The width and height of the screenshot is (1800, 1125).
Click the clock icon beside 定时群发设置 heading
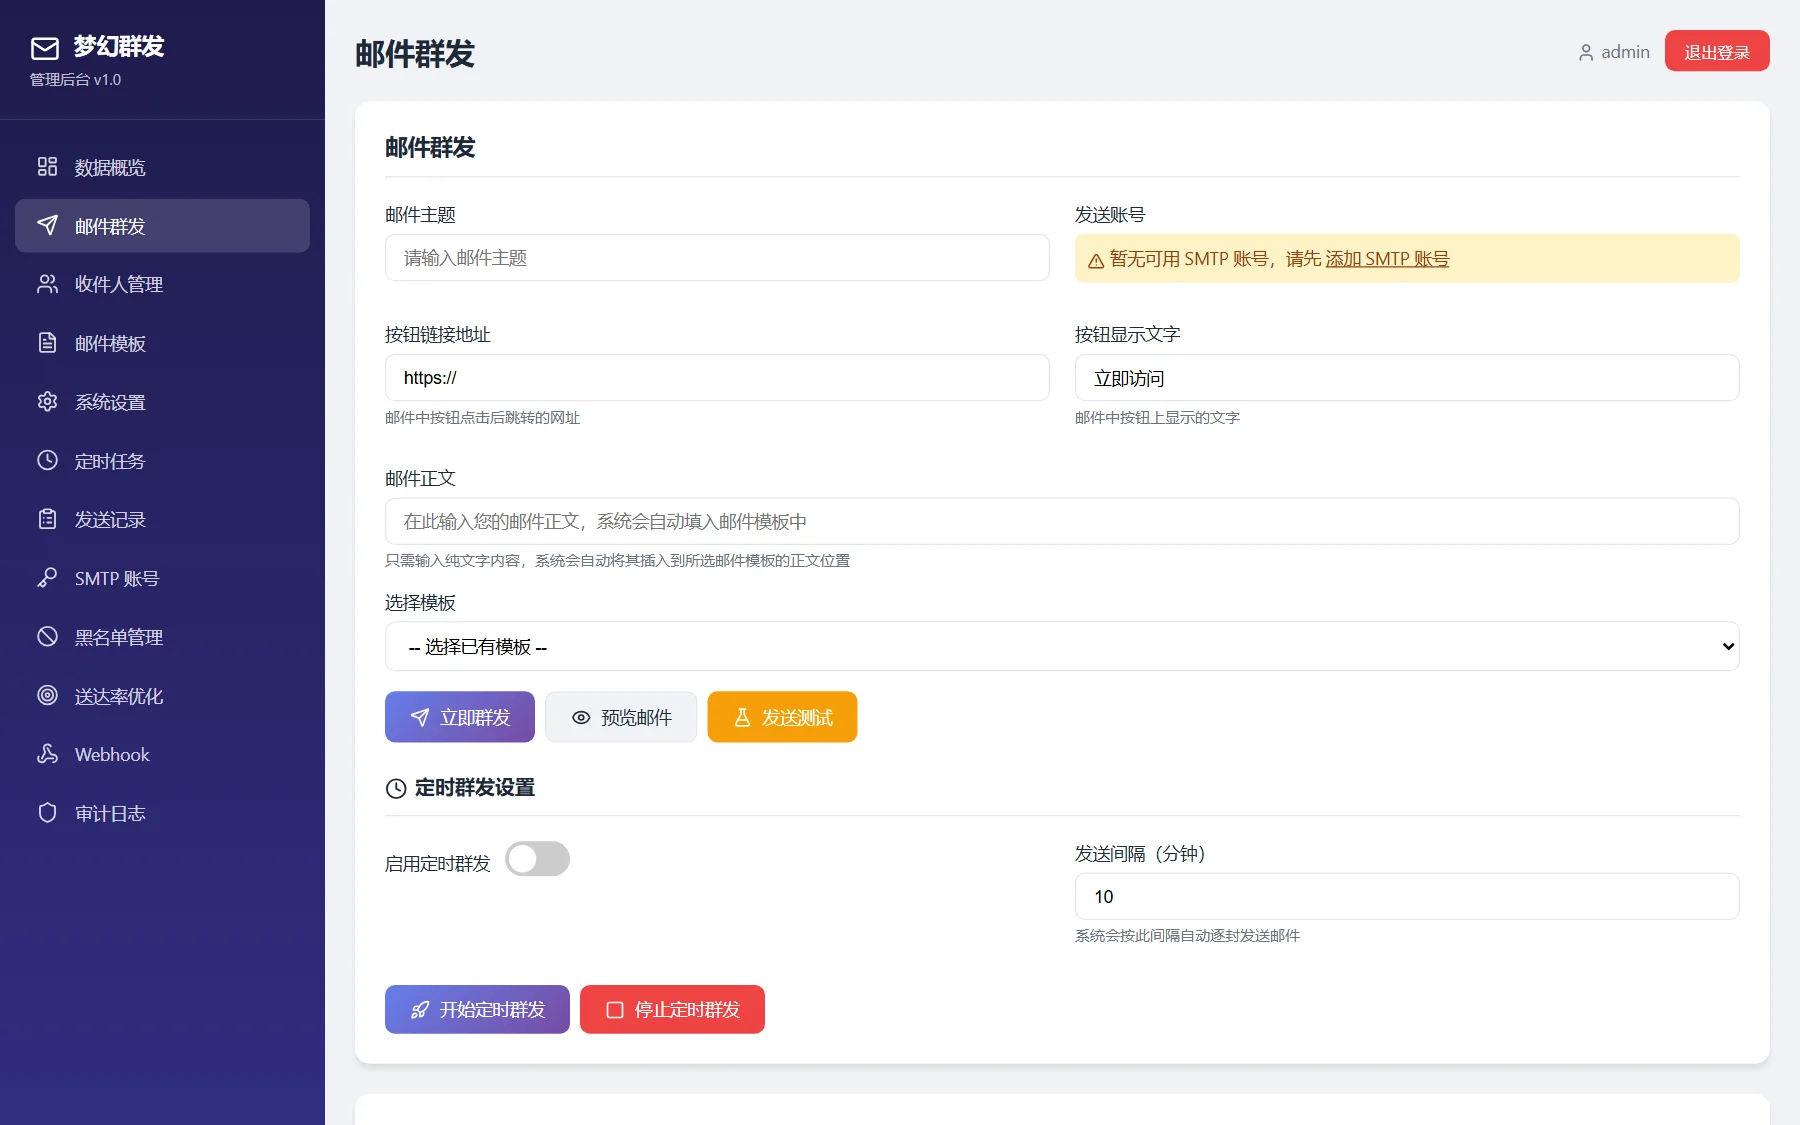[396, 789]
